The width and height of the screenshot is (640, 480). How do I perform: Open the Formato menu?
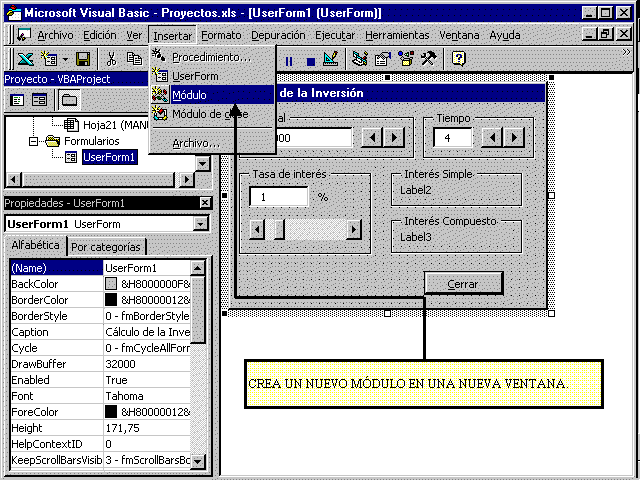(221, 36)
